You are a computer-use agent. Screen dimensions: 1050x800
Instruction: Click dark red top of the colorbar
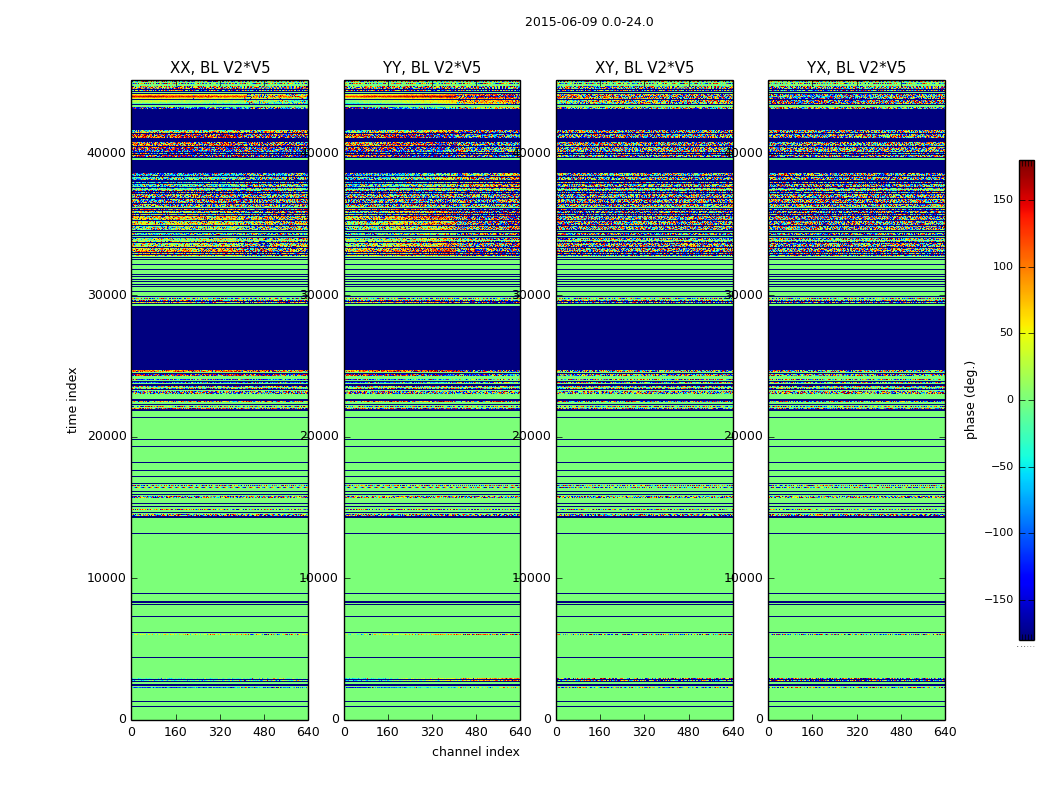click(1026, 166)
